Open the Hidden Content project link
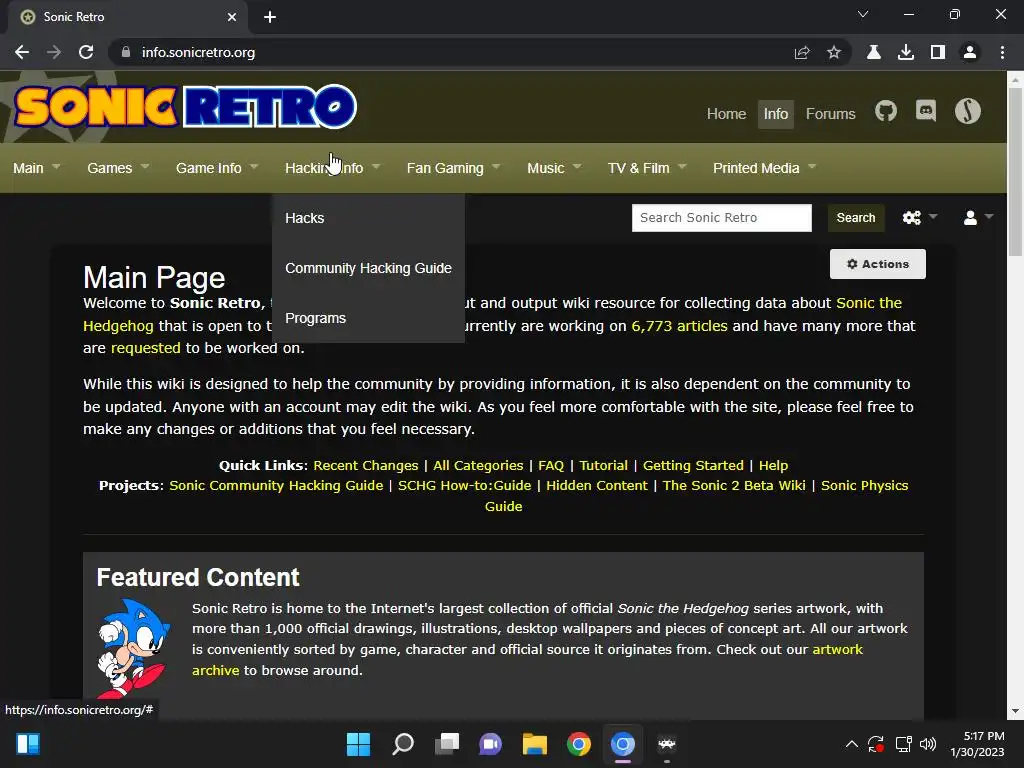The height and width of the screenshot is (768, 1024). (x=597, y=486)
